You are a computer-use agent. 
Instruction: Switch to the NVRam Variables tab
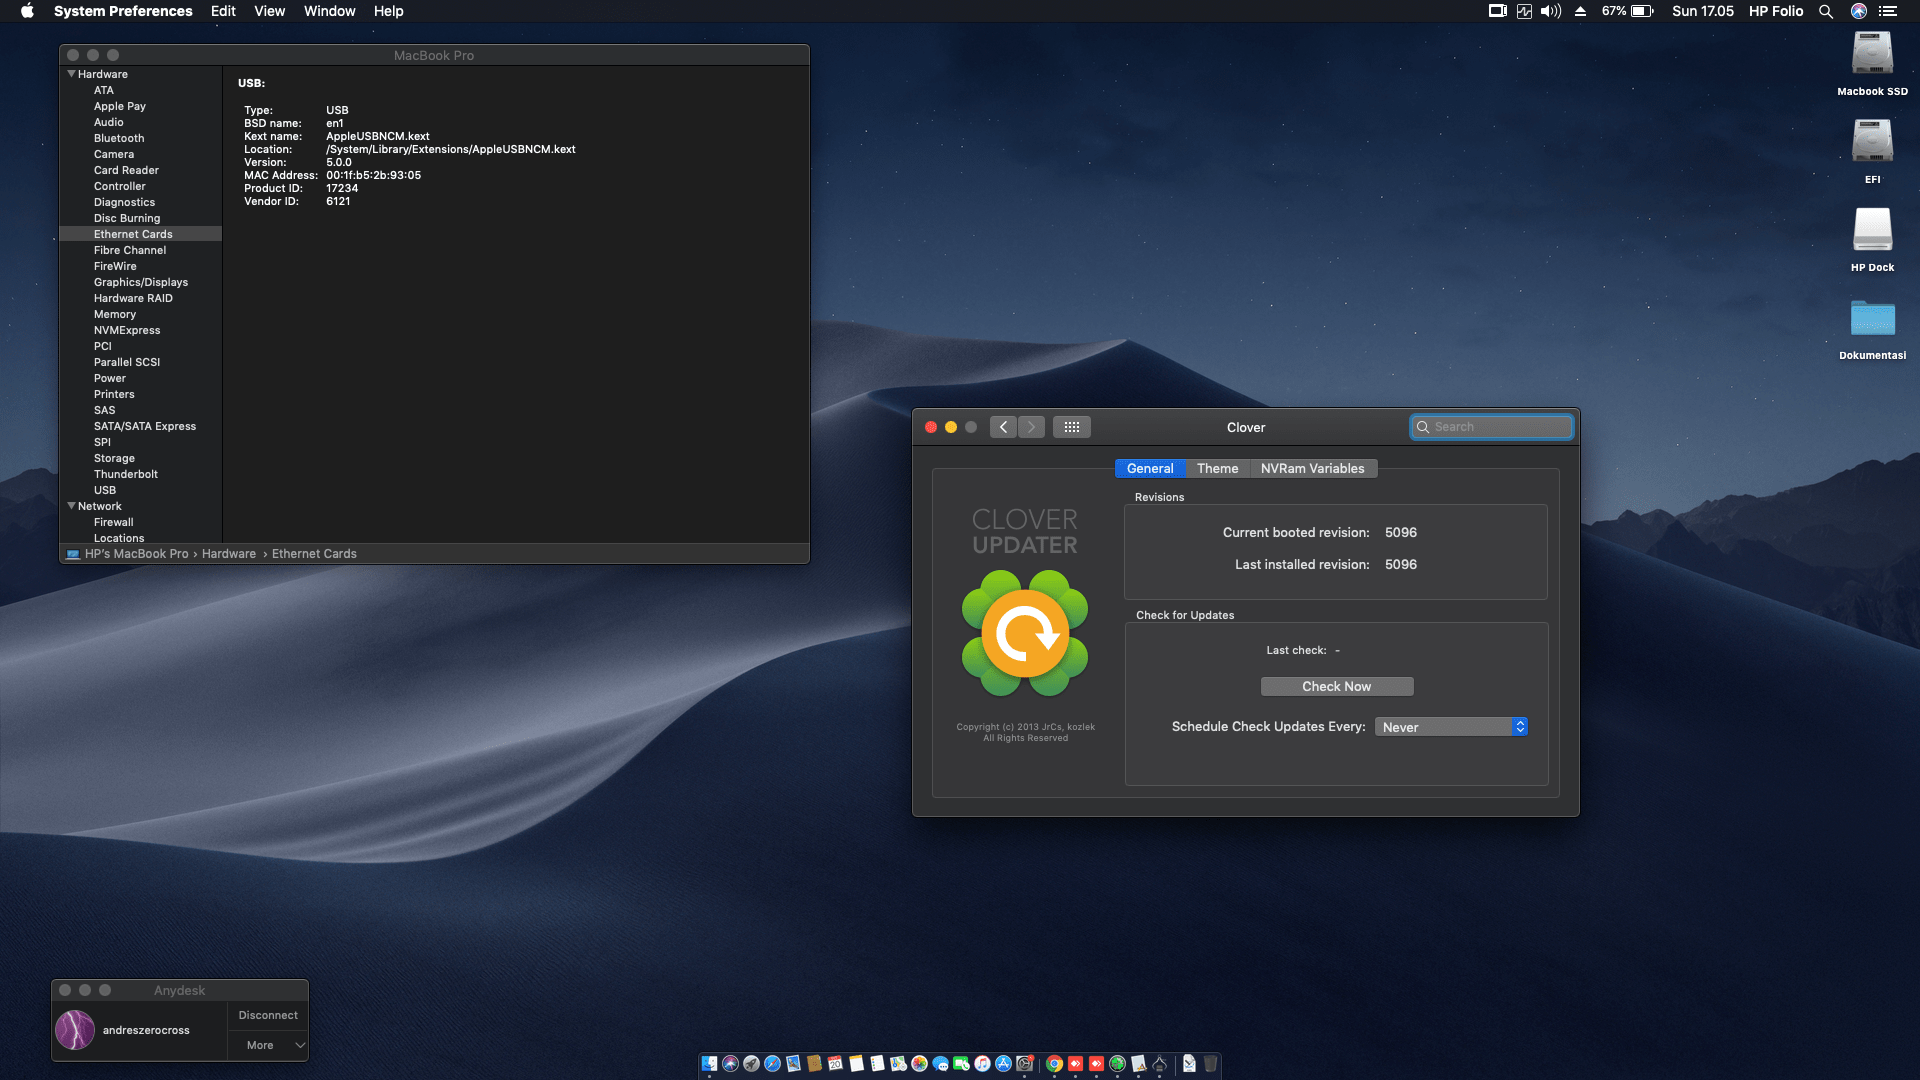point(1312,468)
